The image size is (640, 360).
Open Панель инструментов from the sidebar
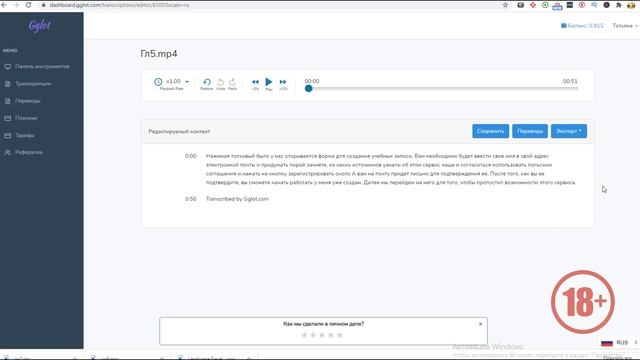pos(42,67)
